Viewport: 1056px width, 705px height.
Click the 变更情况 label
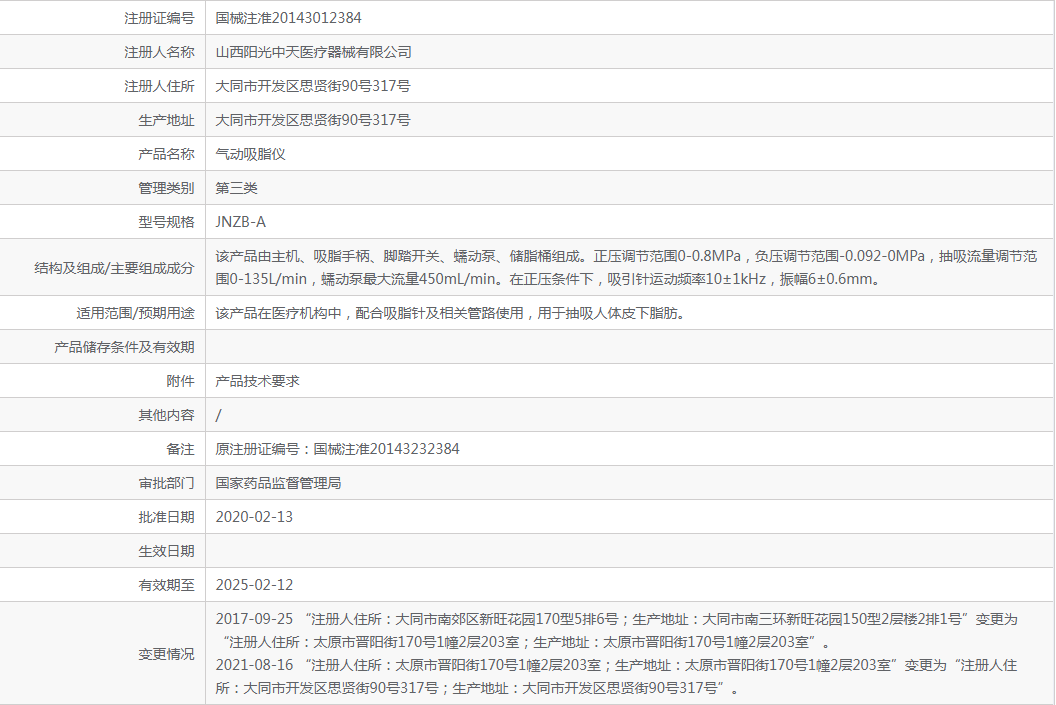166,654
